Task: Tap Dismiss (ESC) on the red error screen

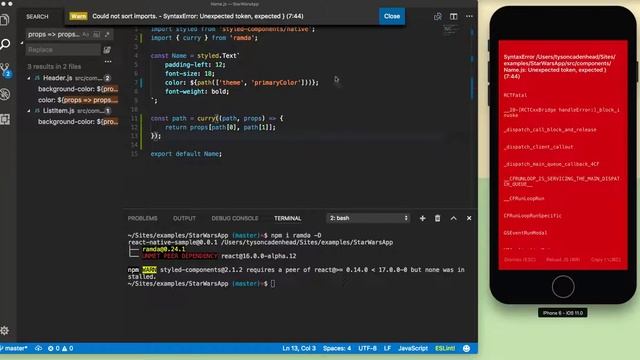Action: click(520, 260)
